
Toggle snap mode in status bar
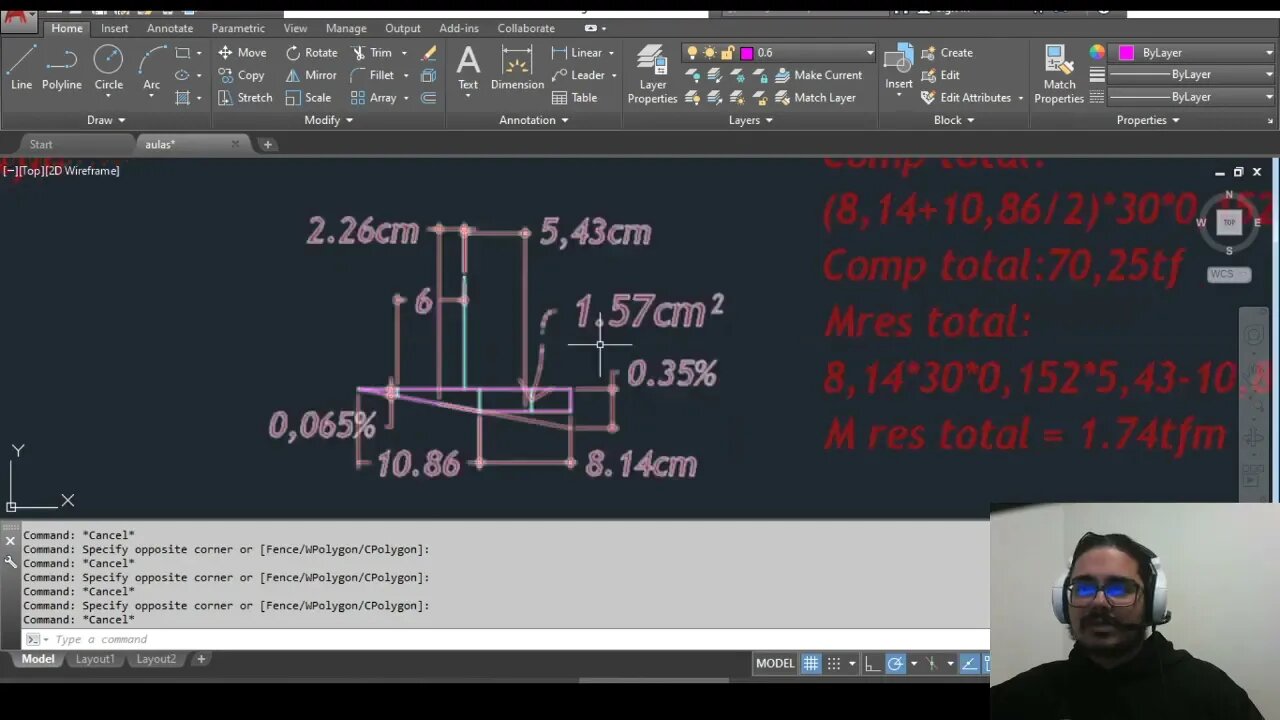pos(834,663)
